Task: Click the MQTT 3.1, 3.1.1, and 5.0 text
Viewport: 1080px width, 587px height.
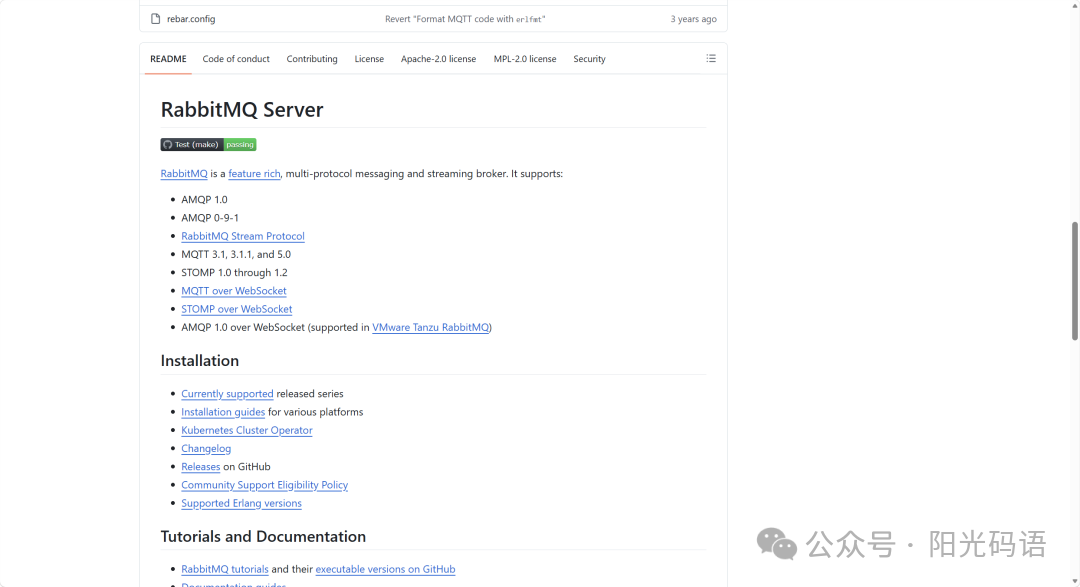Action: (236, 254)
